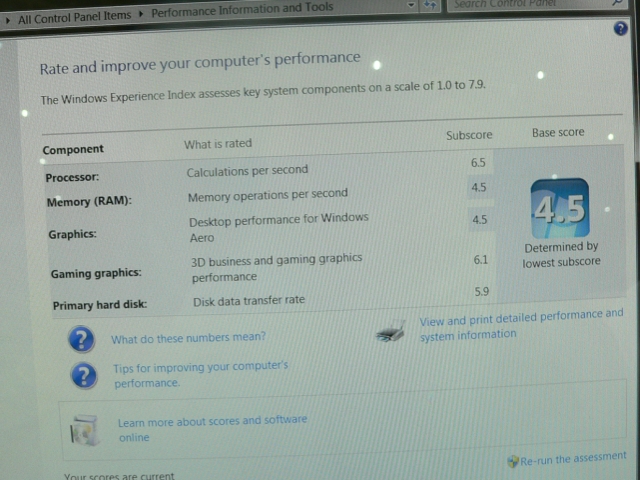The image size is (640, 480).
Task: Click the shield icon next to Re-run the assessment
Action: click(513, 461)
